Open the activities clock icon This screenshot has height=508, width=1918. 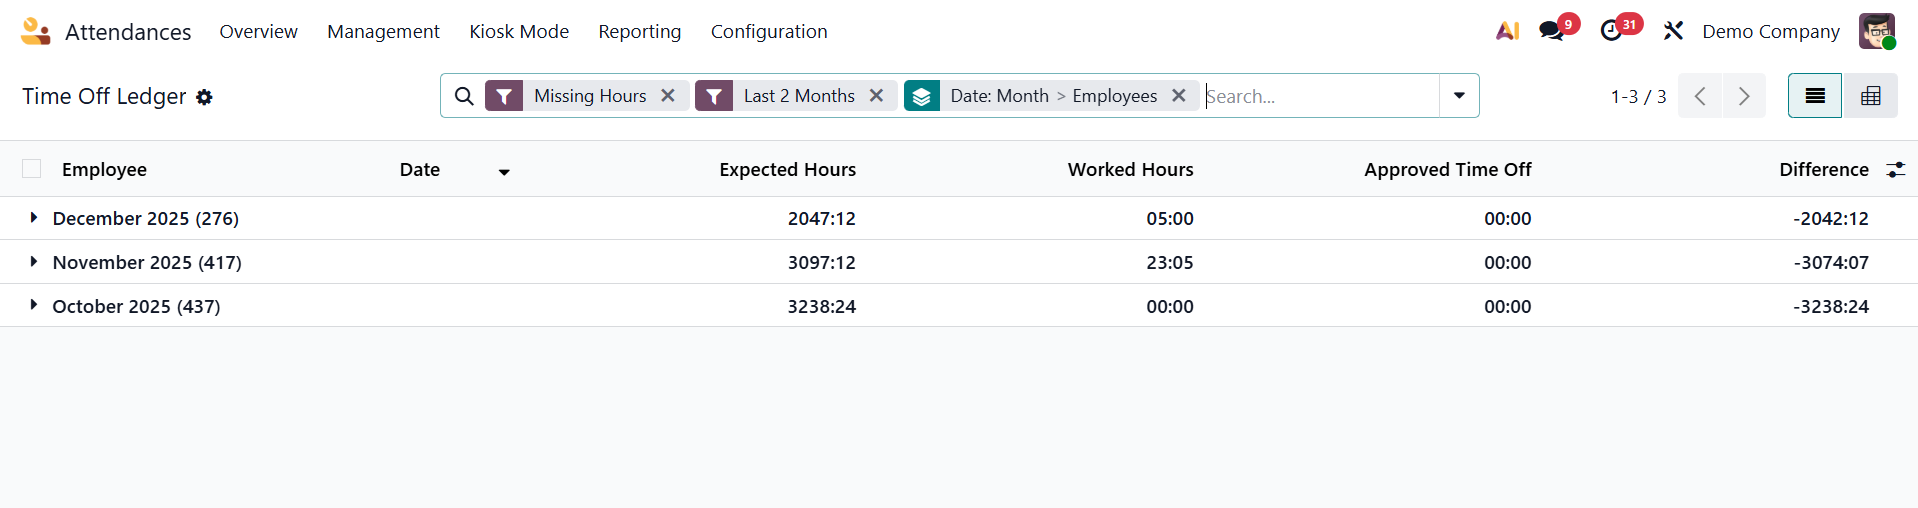(1611, 32)
